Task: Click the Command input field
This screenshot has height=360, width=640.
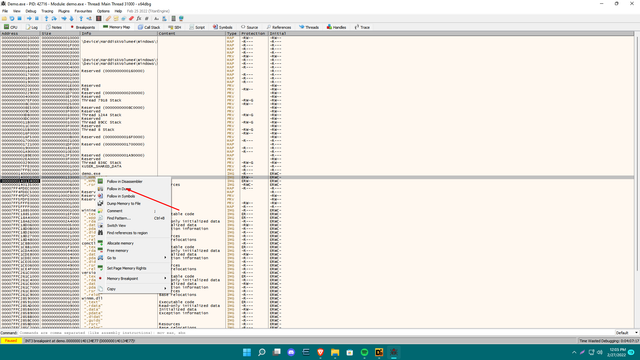Action: click(316, 333)
